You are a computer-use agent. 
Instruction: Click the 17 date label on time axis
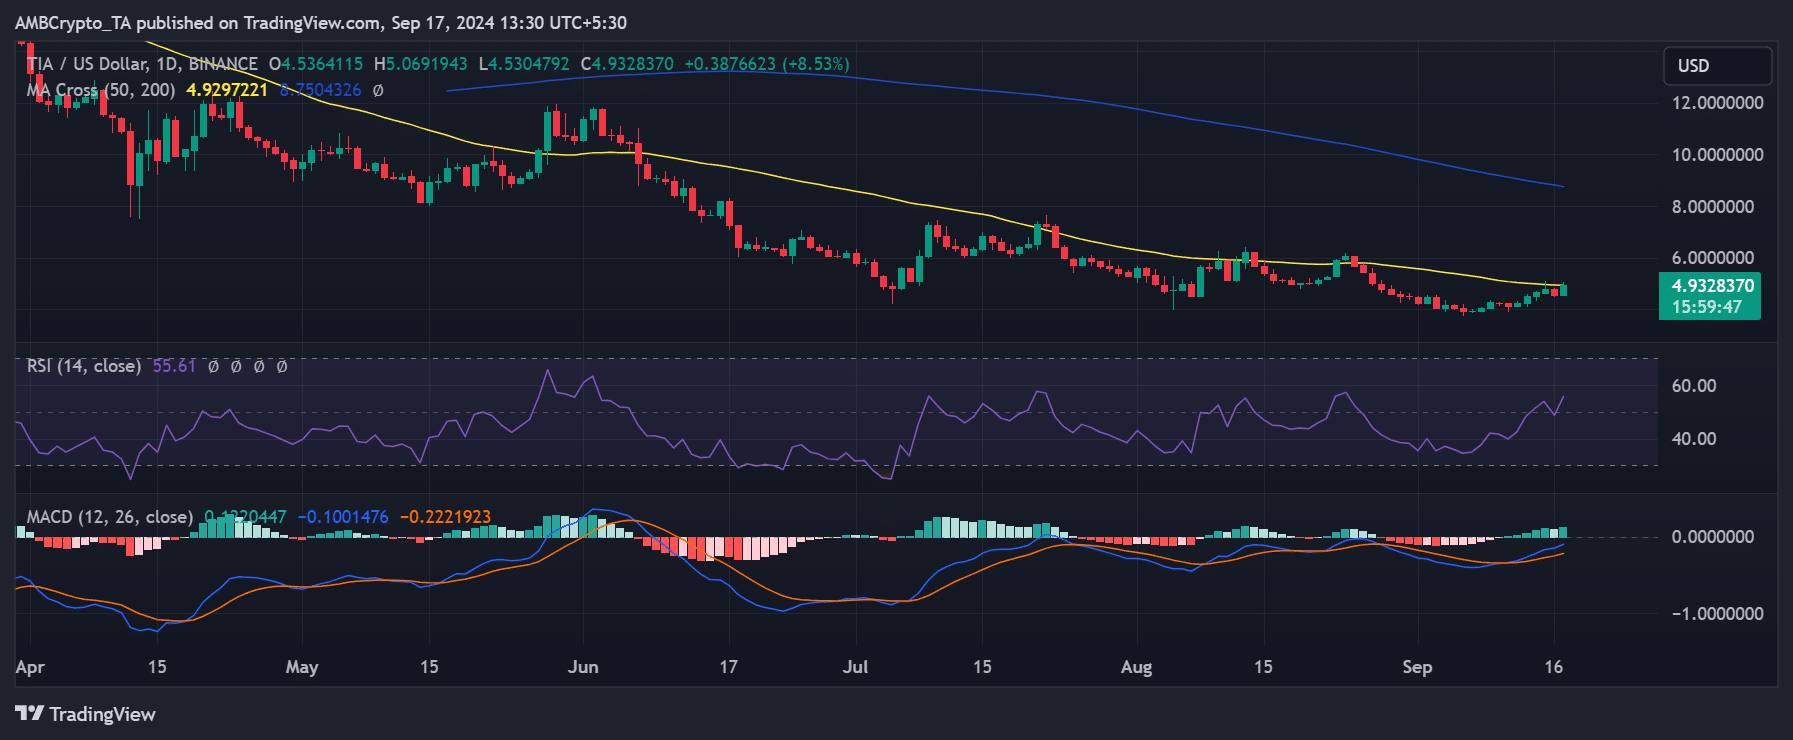coord(728,667)
